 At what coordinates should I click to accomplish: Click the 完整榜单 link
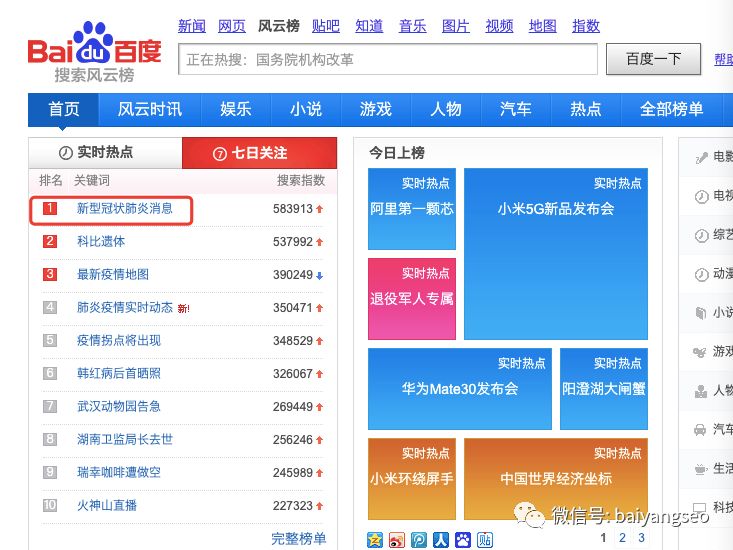tap(299, 539)
